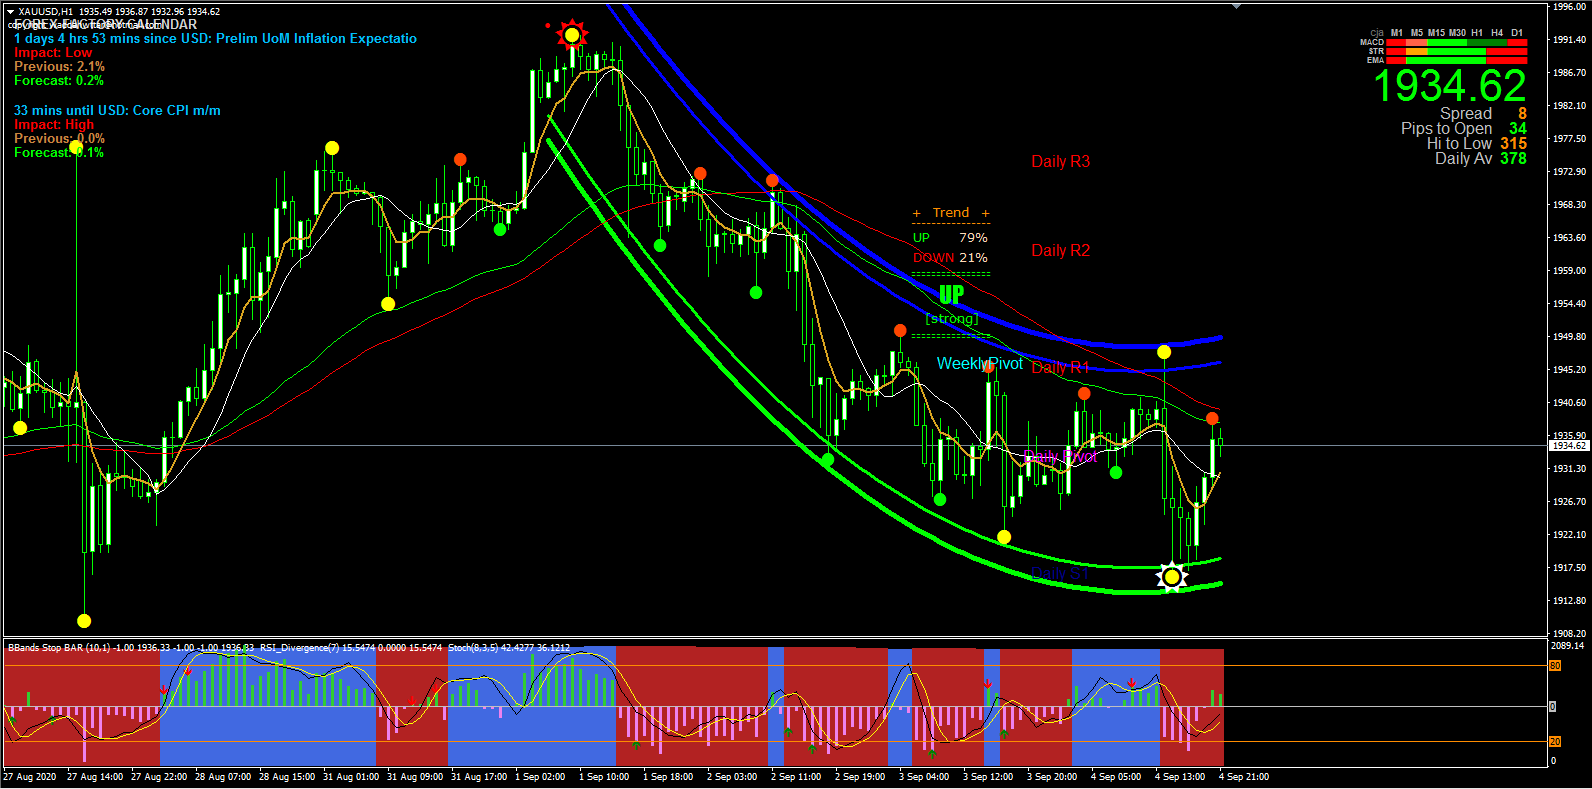The width and height of the screenshot is (1592, 789).
Task: Click the chart shift triangle at top
Action: [x=1237, y=7]
